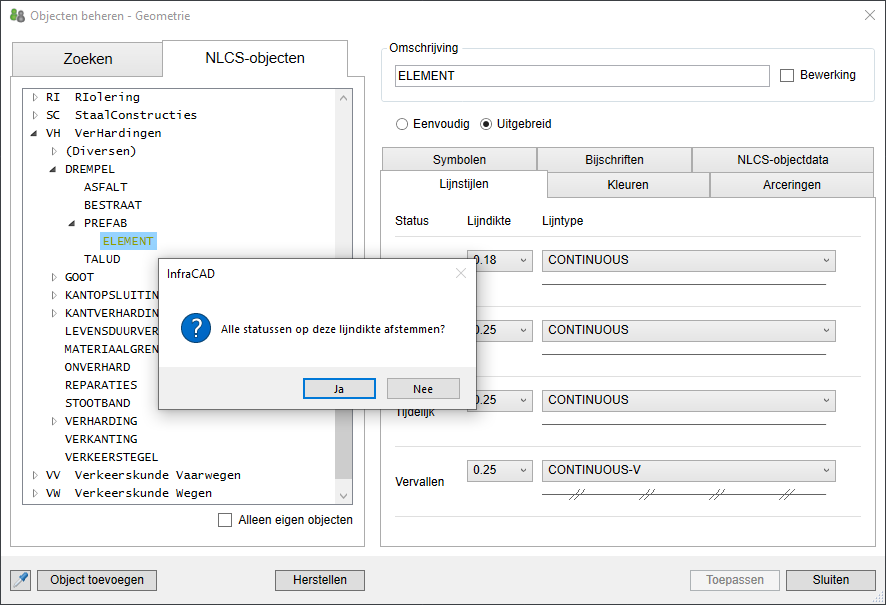Enable the Bewerking checkbox
This screenshot has width=886, height=605.
[787, 76]
